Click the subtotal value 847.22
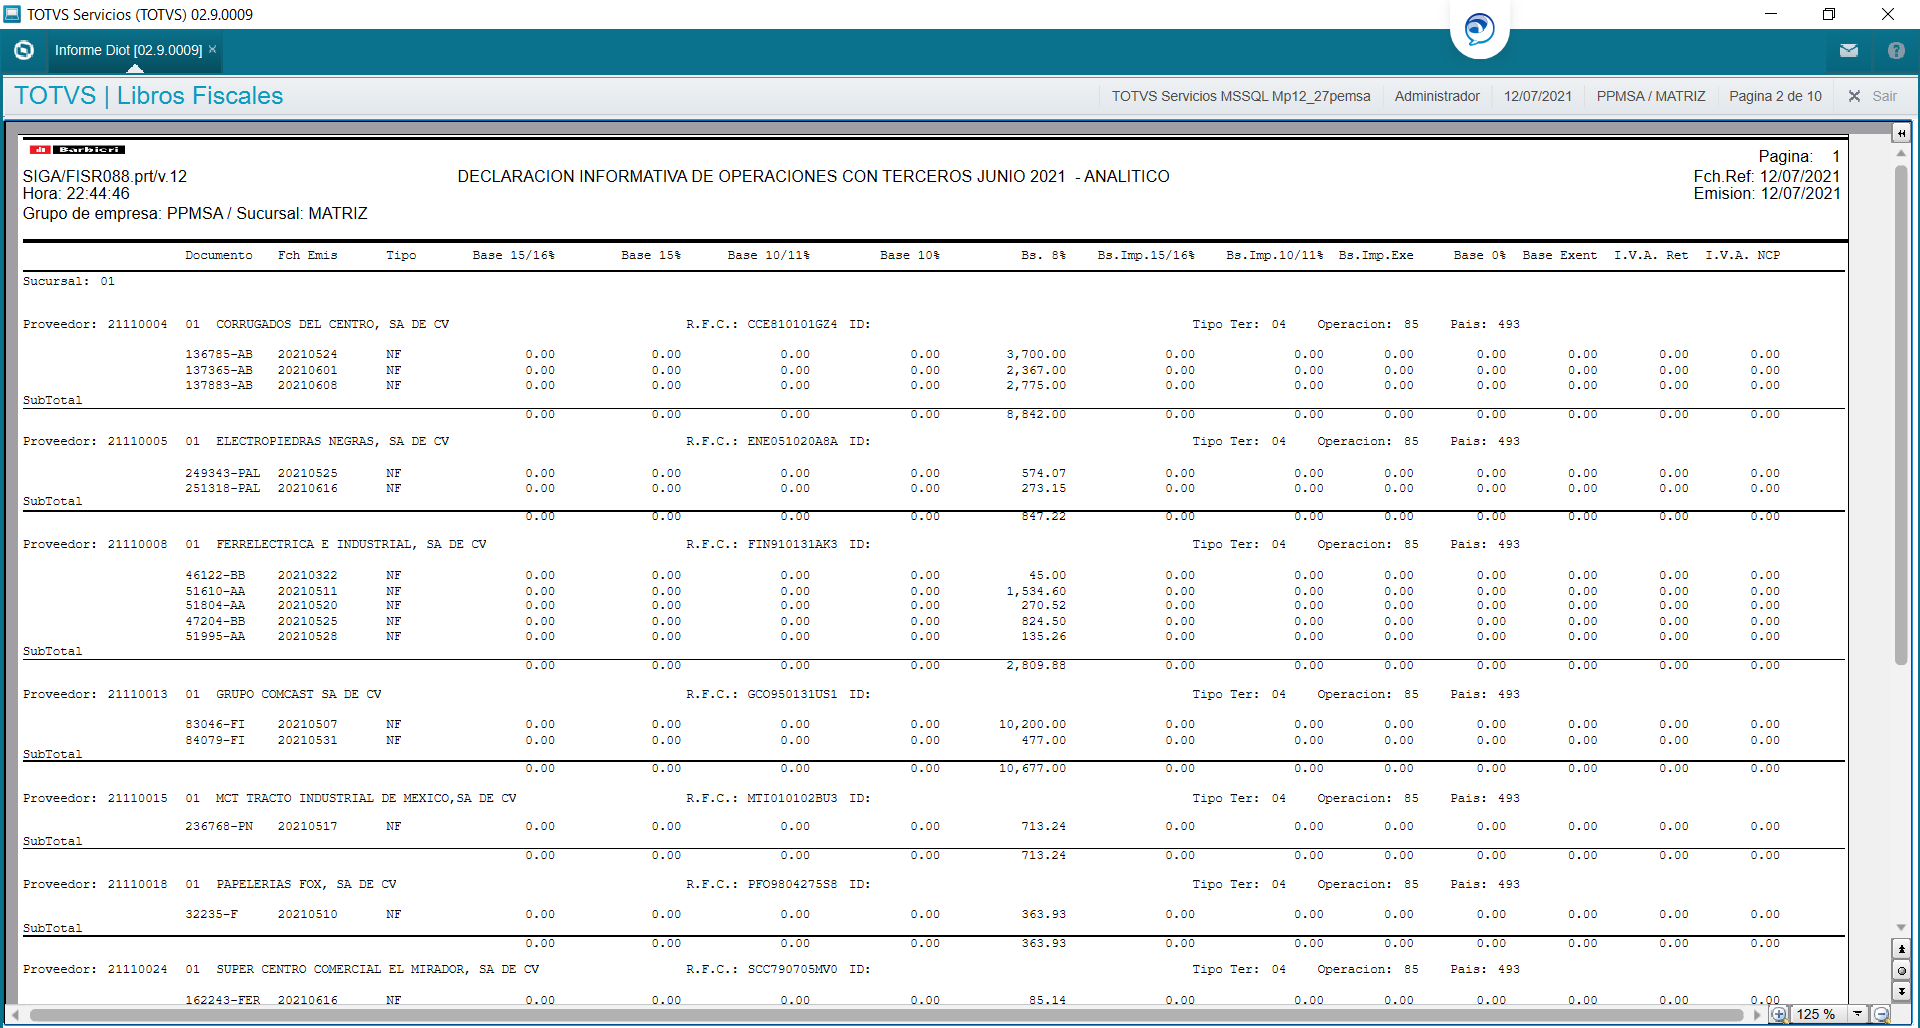1920x1028 pixels. point(1044,517)
